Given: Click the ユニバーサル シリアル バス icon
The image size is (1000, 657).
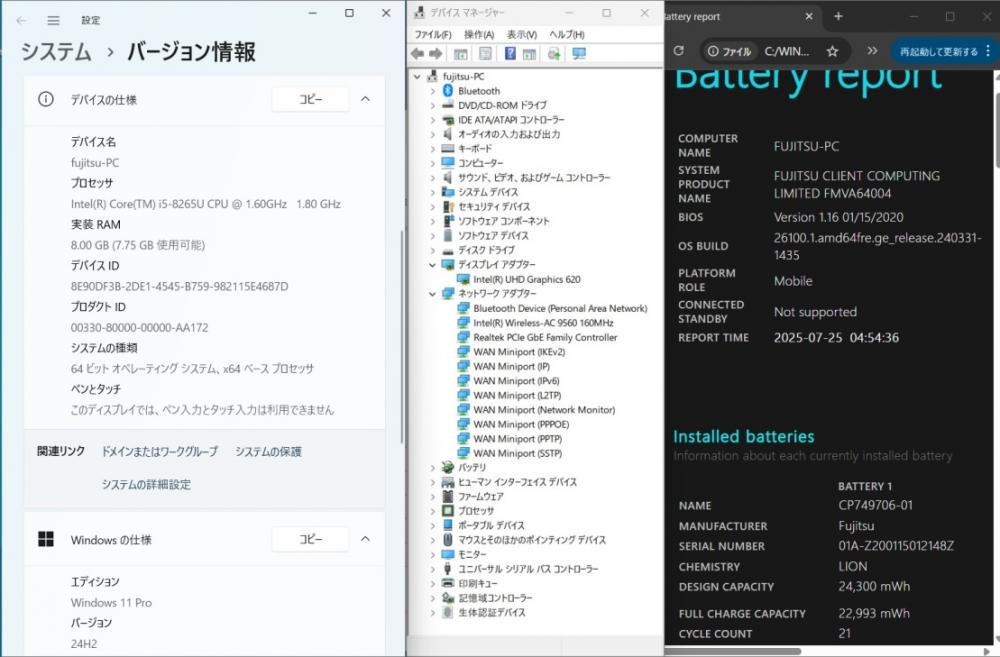Looking at the screenshot, I should tap(448, 569).
